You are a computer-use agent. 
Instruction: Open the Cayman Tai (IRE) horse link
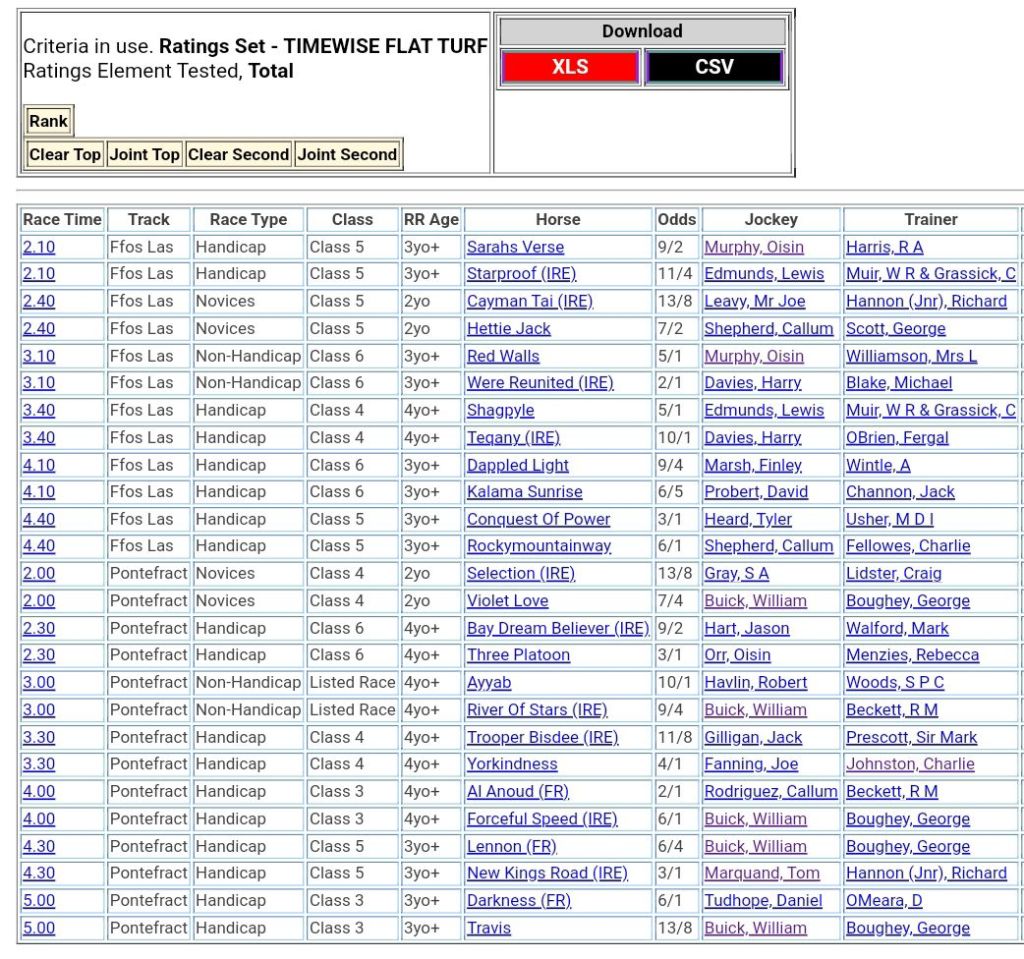[529, 301]
